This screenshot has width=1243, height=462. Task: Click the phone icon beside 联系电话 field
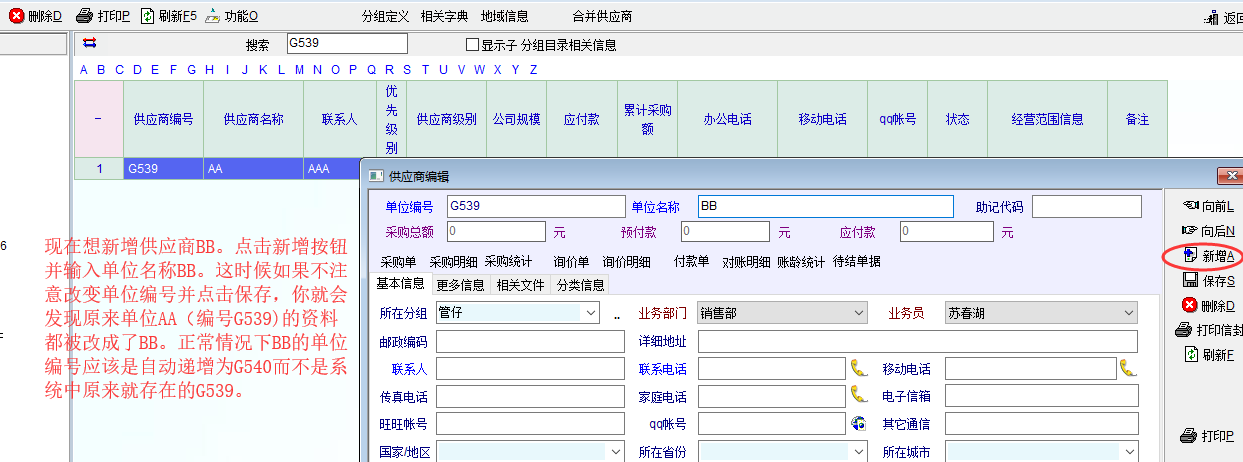(x=858, y=369)
